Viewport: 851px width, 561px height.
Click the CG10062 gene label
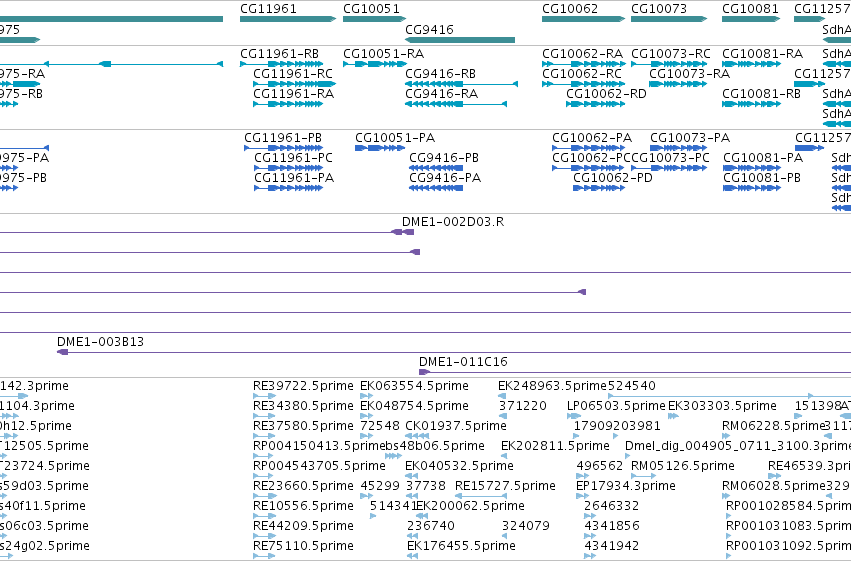(570, 9)
